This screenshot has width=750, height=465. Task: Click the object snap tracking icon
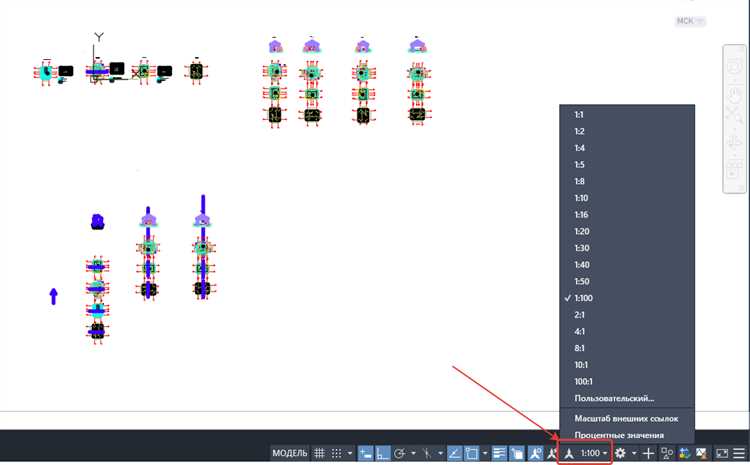454,453
